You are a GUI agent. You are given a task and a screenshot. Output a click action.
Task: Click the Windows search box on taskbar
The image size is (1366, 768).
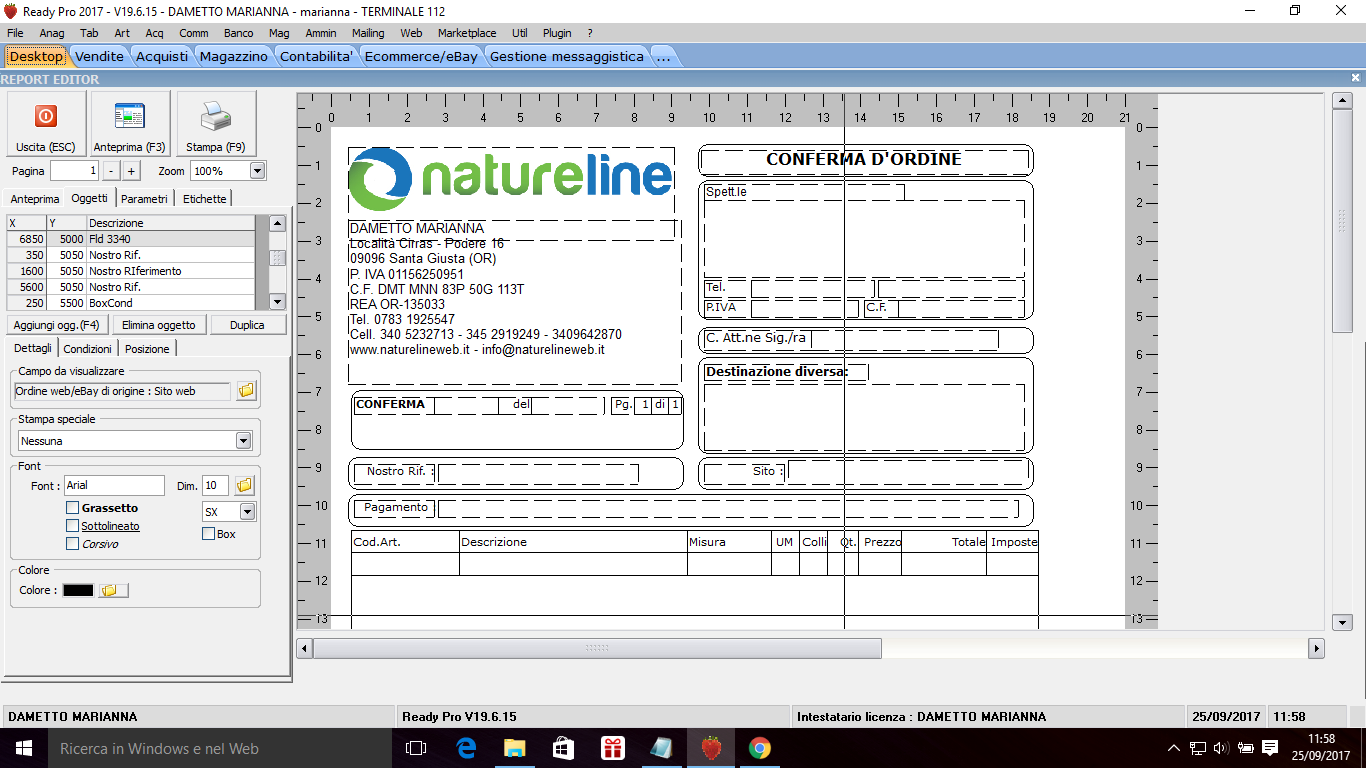click(x=220, y=748)
